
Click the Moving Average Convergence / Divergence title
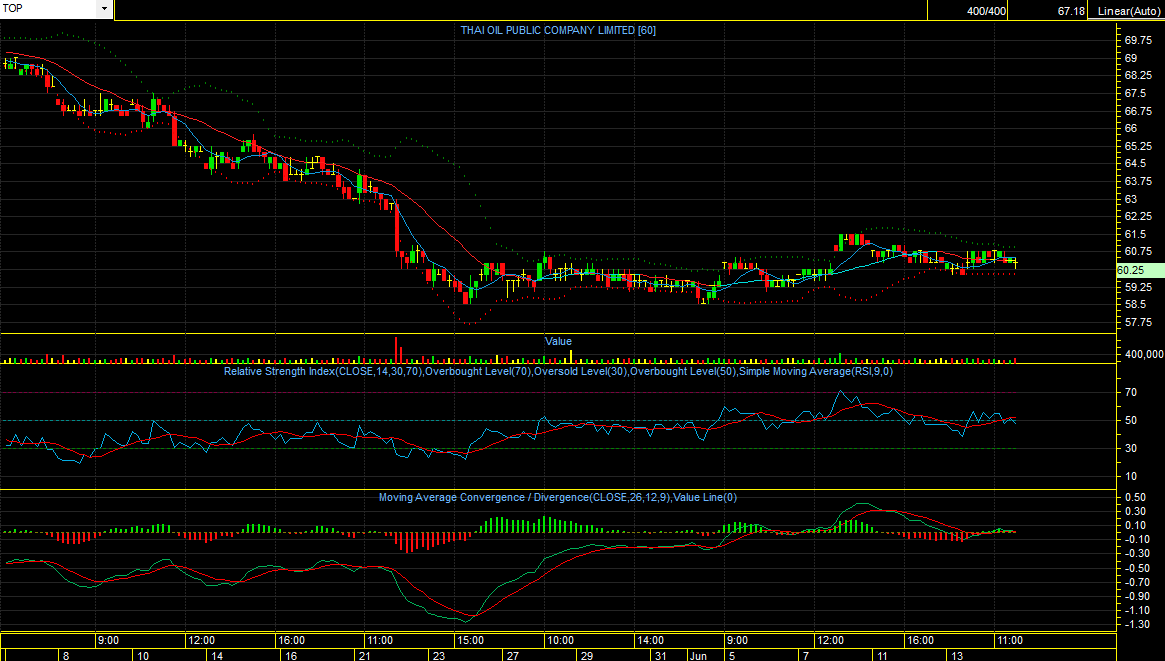(x=558, y=498)
